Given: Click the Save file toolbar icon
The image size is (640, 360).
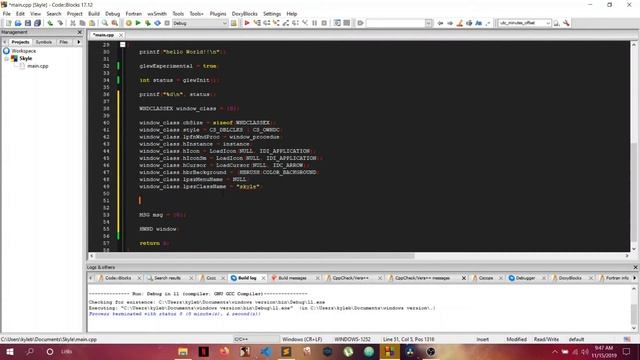Looking at the screenshot, I should (28, 23).
